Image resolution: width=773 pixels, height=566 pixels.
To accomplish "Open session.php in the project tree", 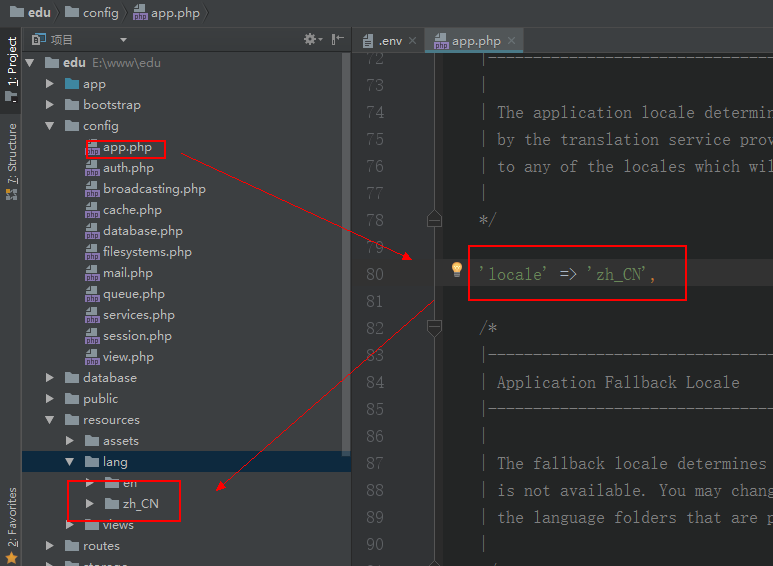I will [137, 336].
